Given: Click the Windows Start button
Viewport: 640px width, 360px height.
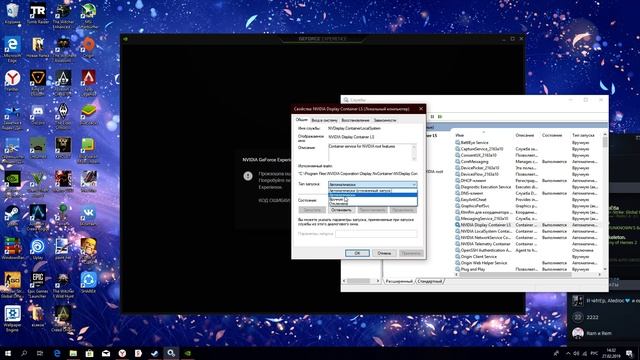Looking at the screenshot, I should (8, 353).
